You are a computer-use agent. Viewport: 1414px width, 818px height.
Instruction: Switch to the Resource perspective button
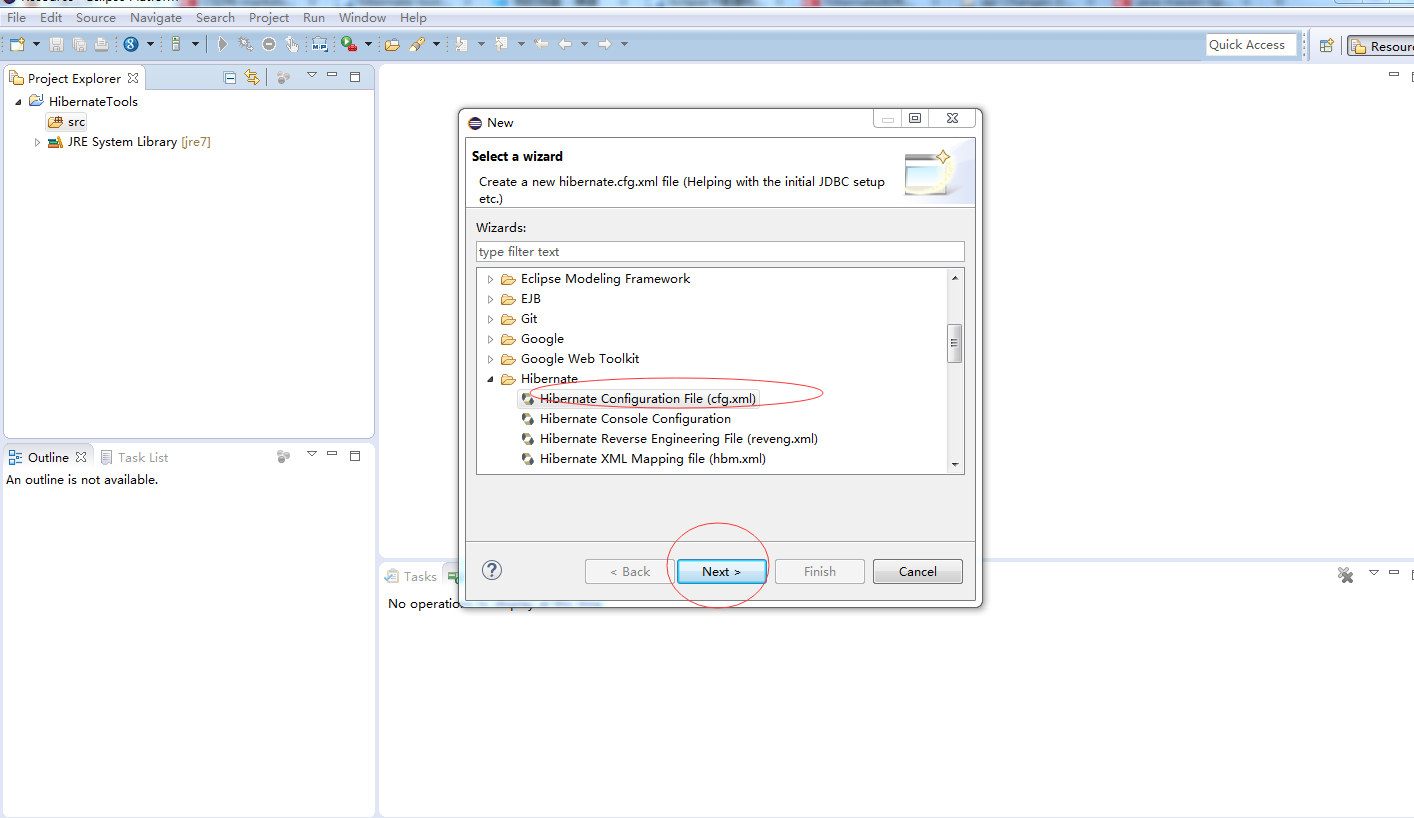pos(1381,46)
